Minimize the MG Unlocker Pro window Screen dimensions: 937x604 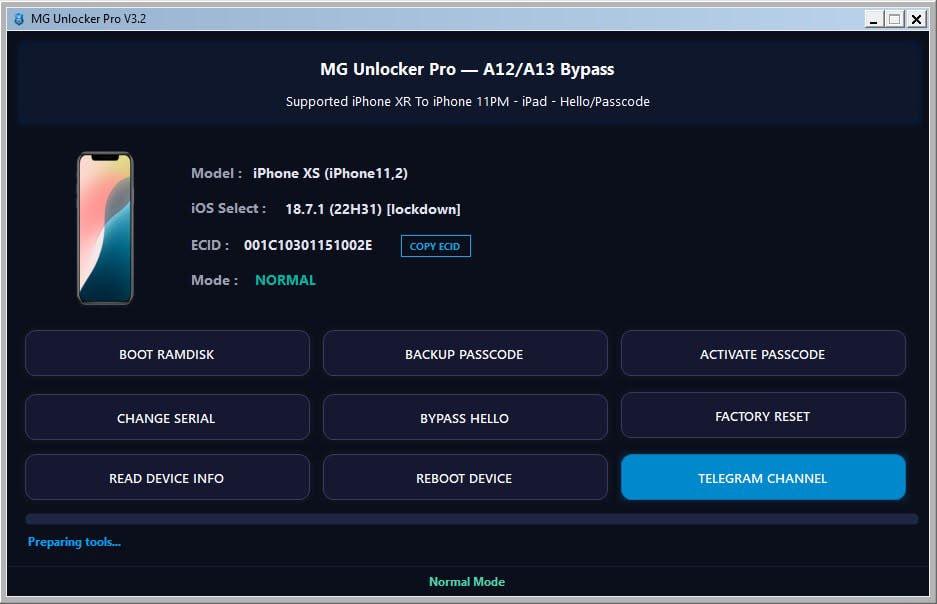pos(873,19)
